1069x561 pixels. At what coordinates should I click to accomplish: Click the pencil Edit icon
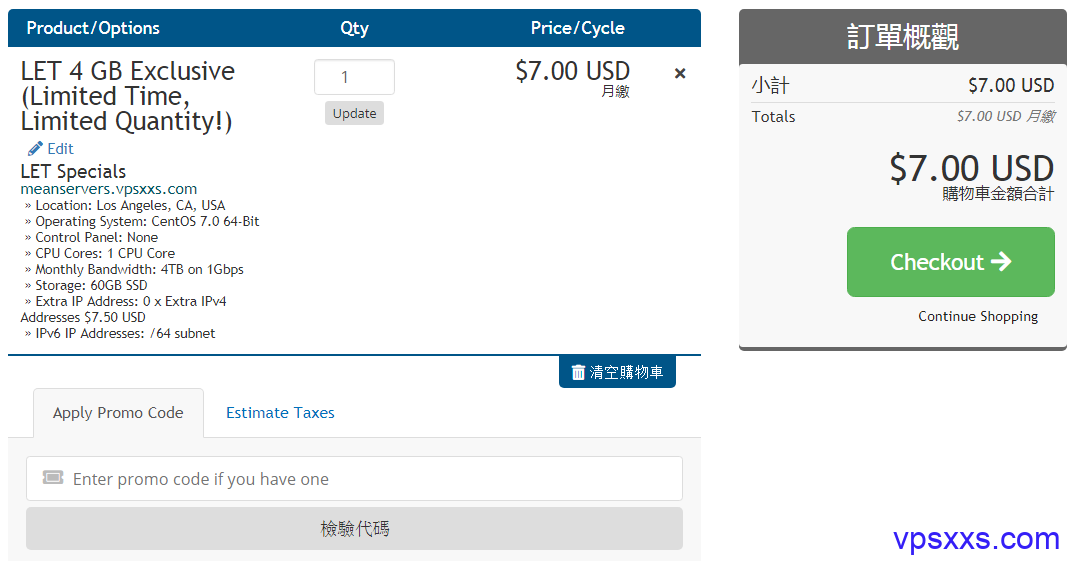(35, 149)
